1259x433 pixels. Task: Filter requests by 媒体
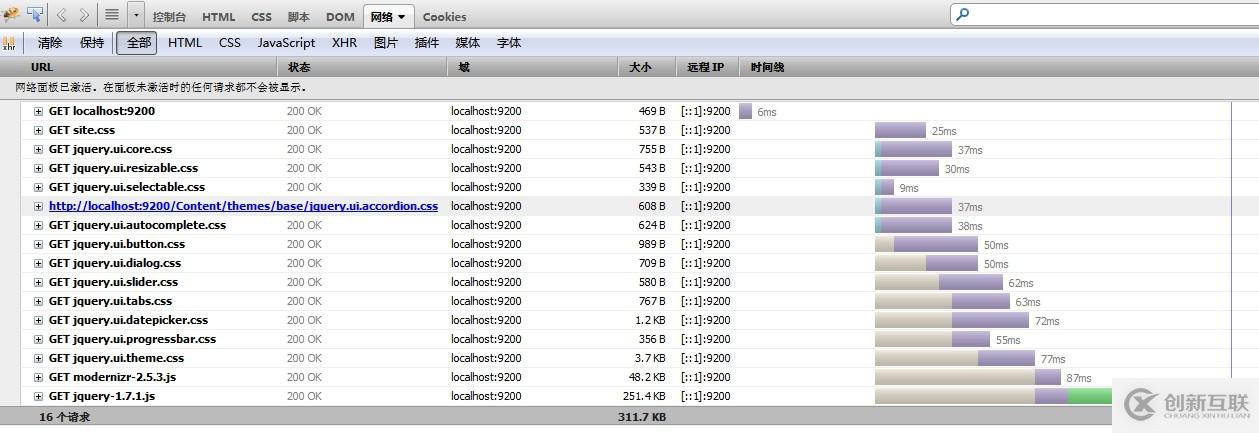(468, 43)
